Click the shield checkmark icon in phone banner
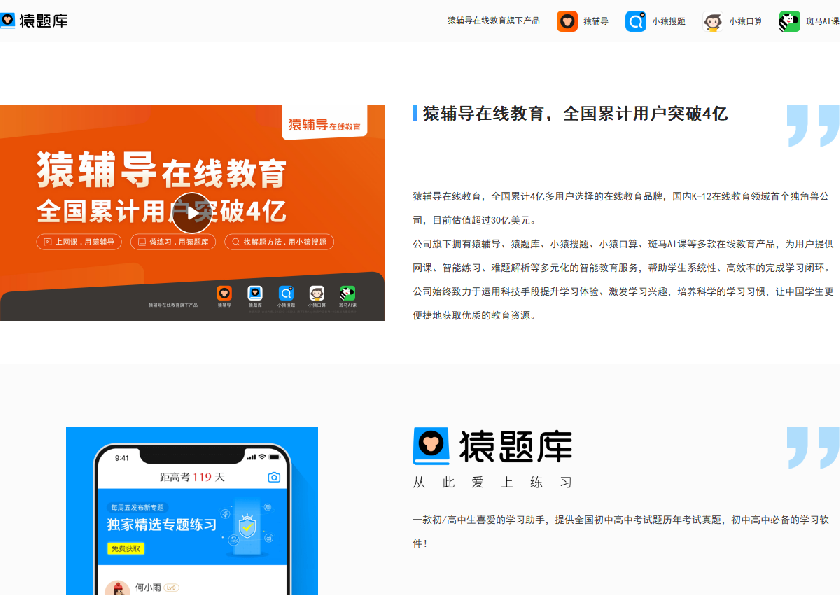This screenshot has width=840, height=595. click(x=247, y=527)
